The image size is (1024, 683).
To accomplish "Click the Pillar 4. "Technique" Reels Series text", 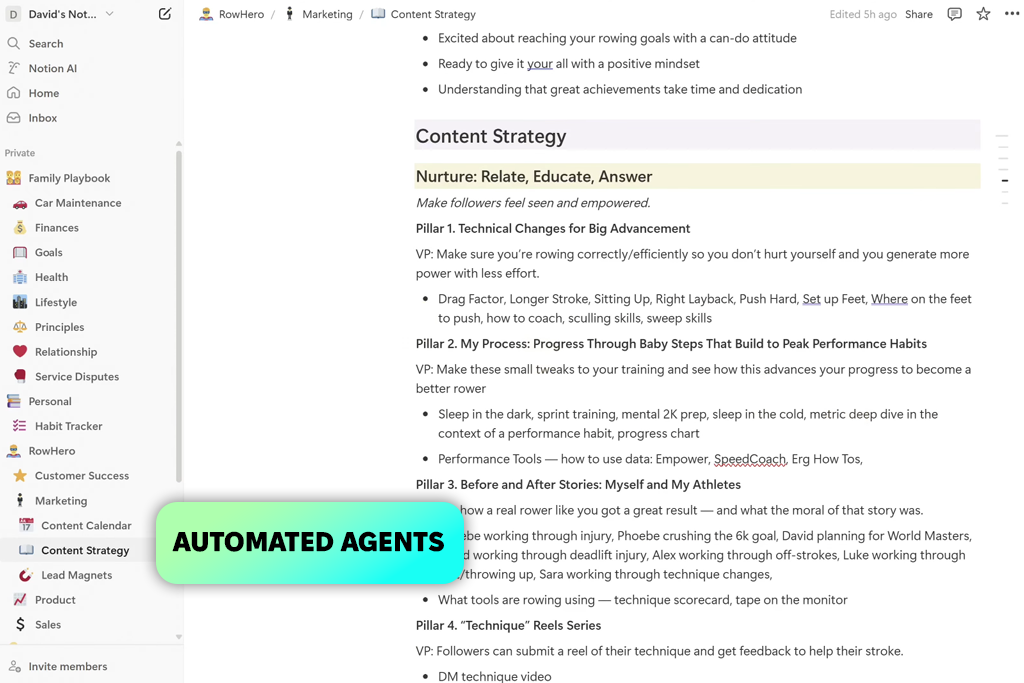I will point(508,625).
